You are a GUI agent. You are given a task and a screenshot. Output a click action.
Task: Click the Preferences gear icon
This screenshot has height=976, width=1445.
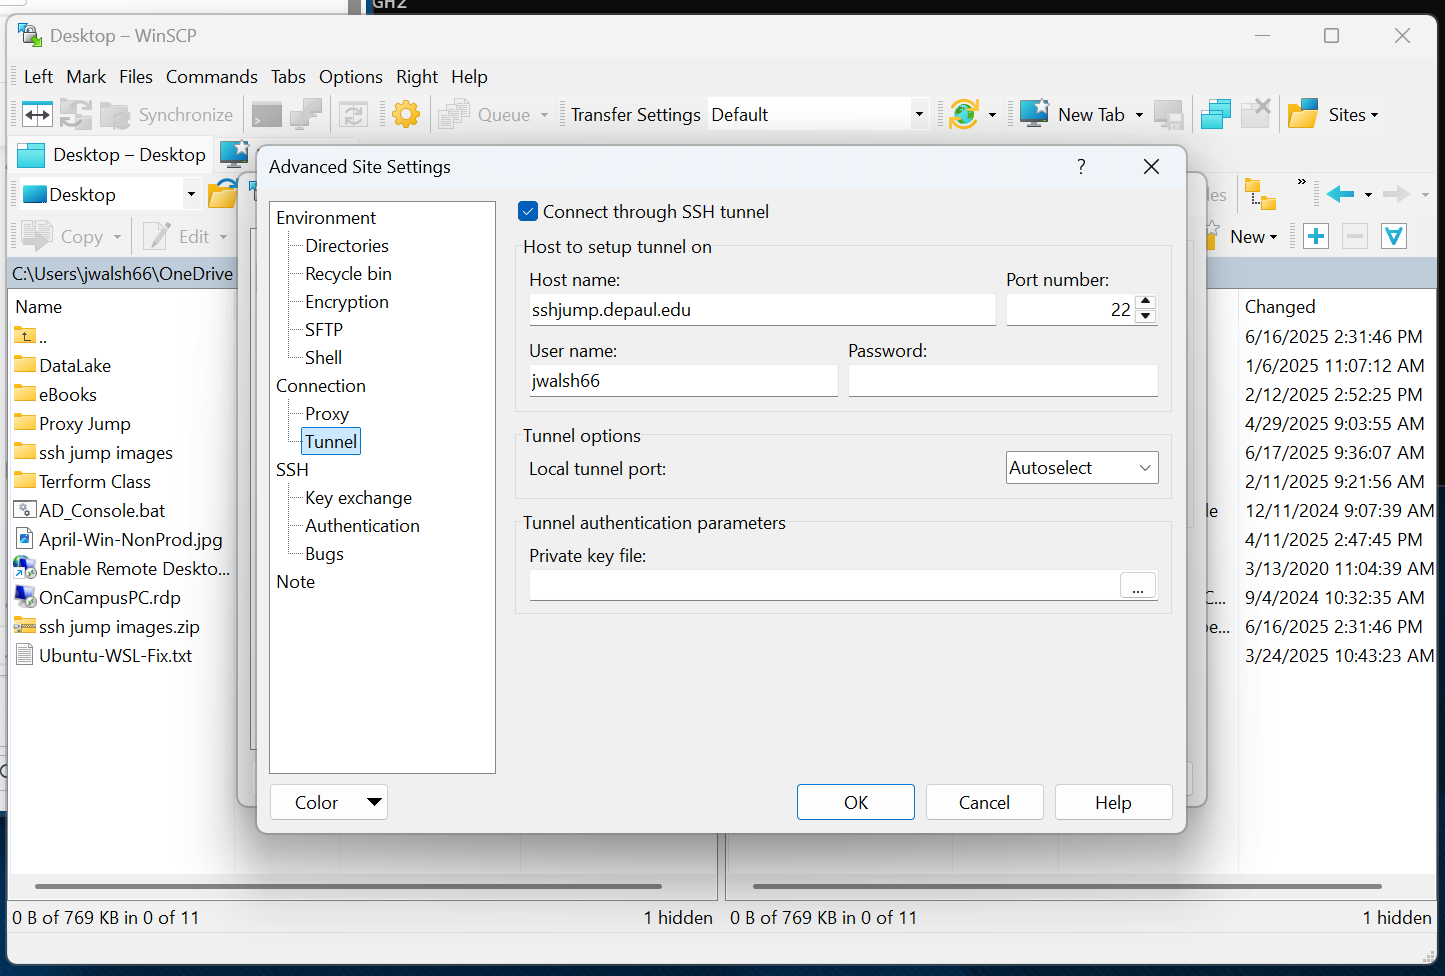point(406,115)
